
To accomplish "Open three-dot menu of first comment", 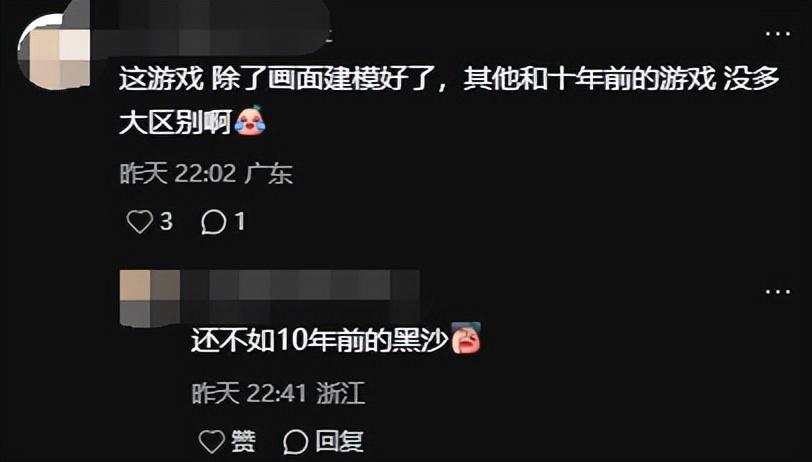I will point(778,34).
